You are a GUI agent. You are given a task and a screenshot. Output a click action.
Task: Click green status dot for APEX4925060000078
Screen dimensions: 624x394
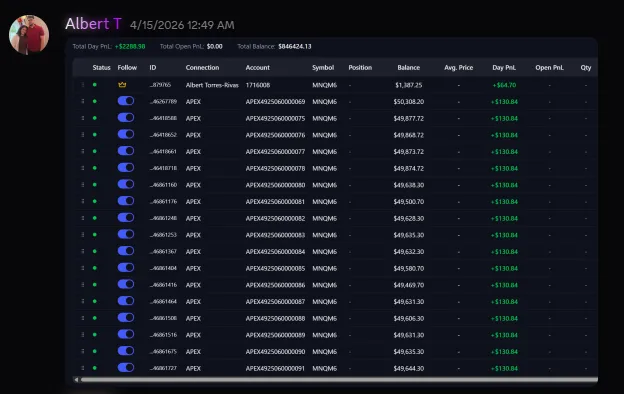(95, 168)
